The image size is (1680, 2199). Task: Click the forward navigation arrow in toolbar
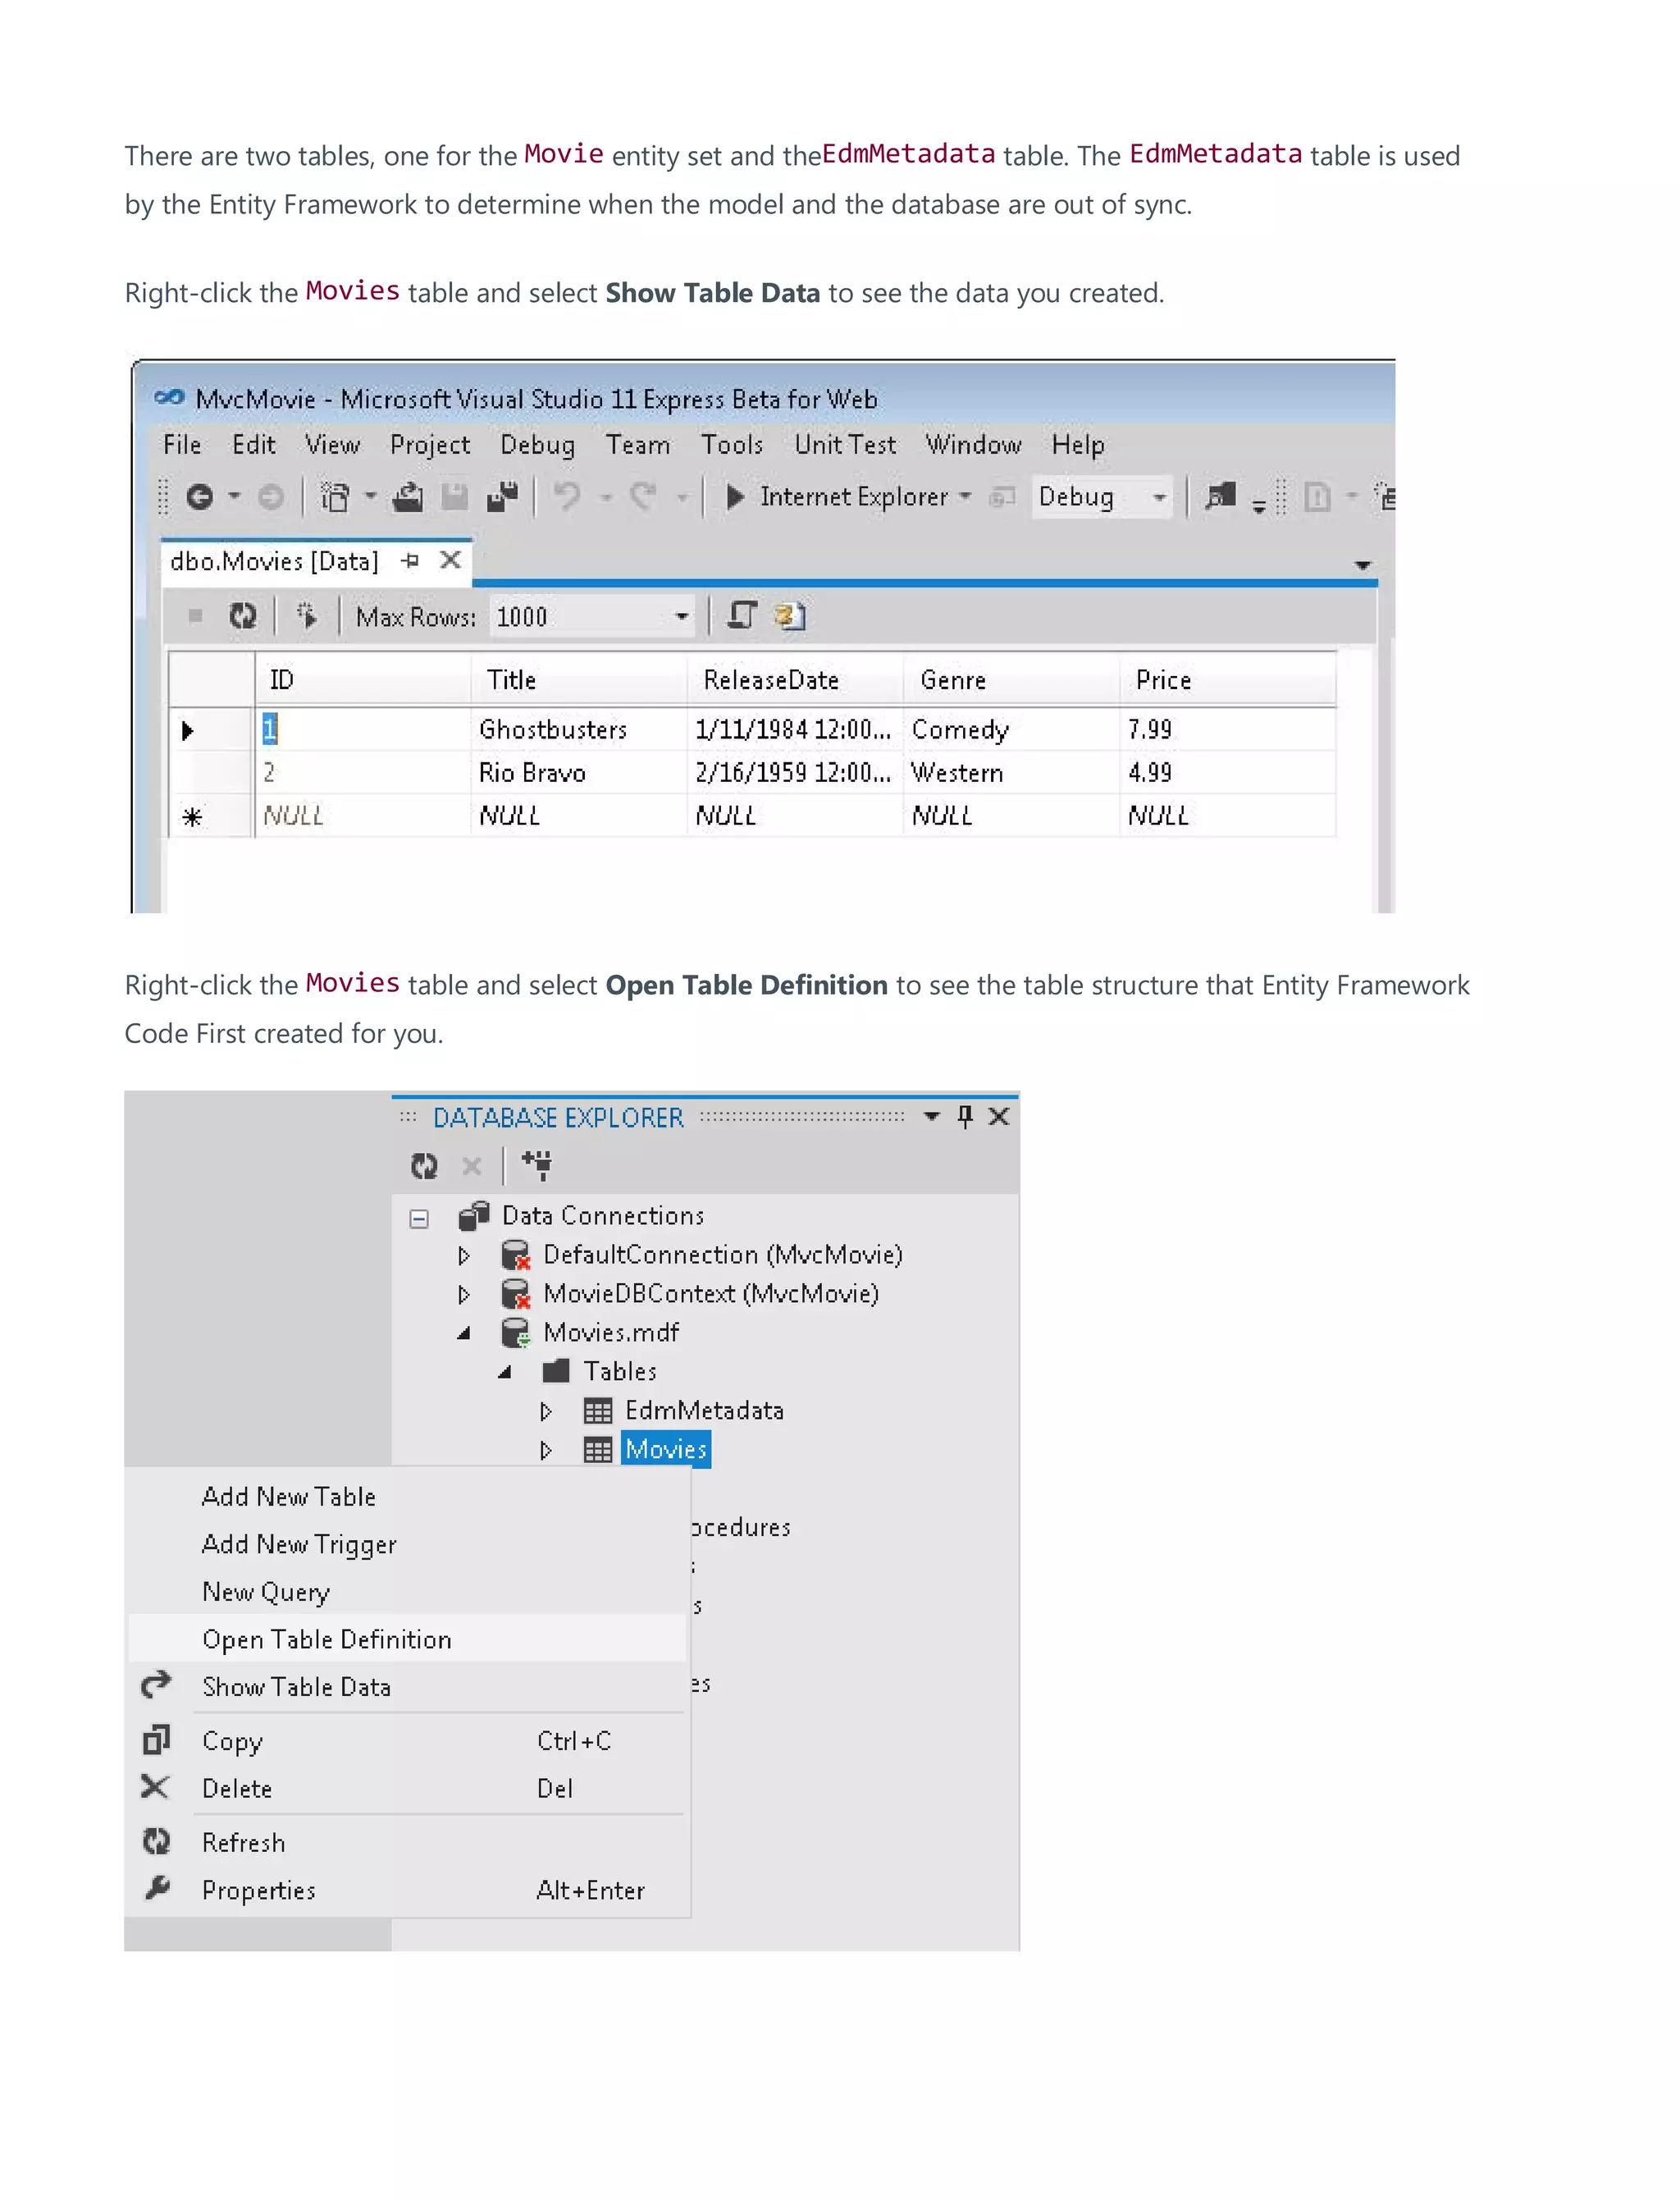271,497
